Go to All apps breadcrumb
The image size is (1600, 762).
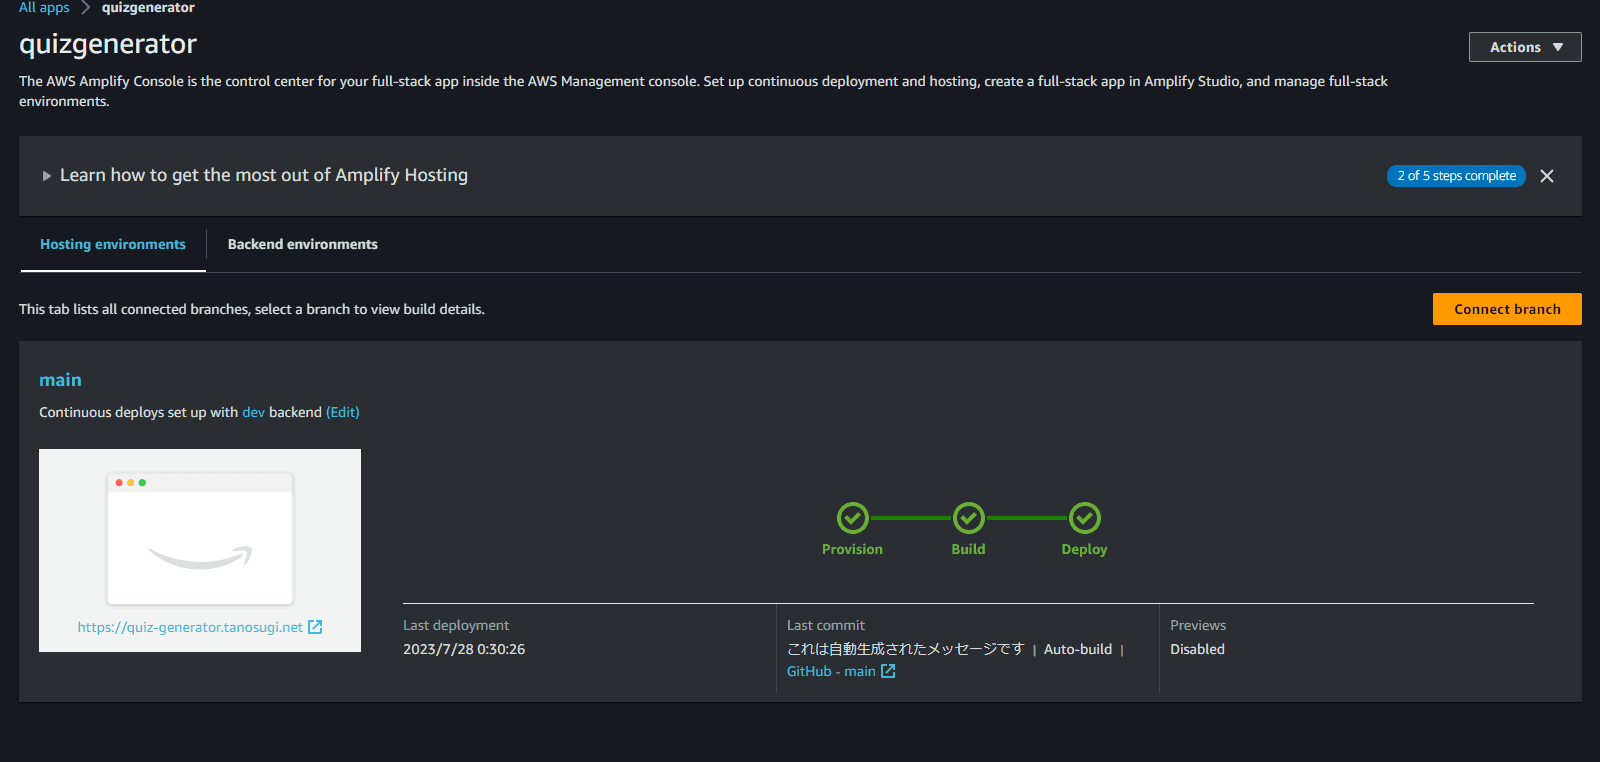[x=44, y=8]
